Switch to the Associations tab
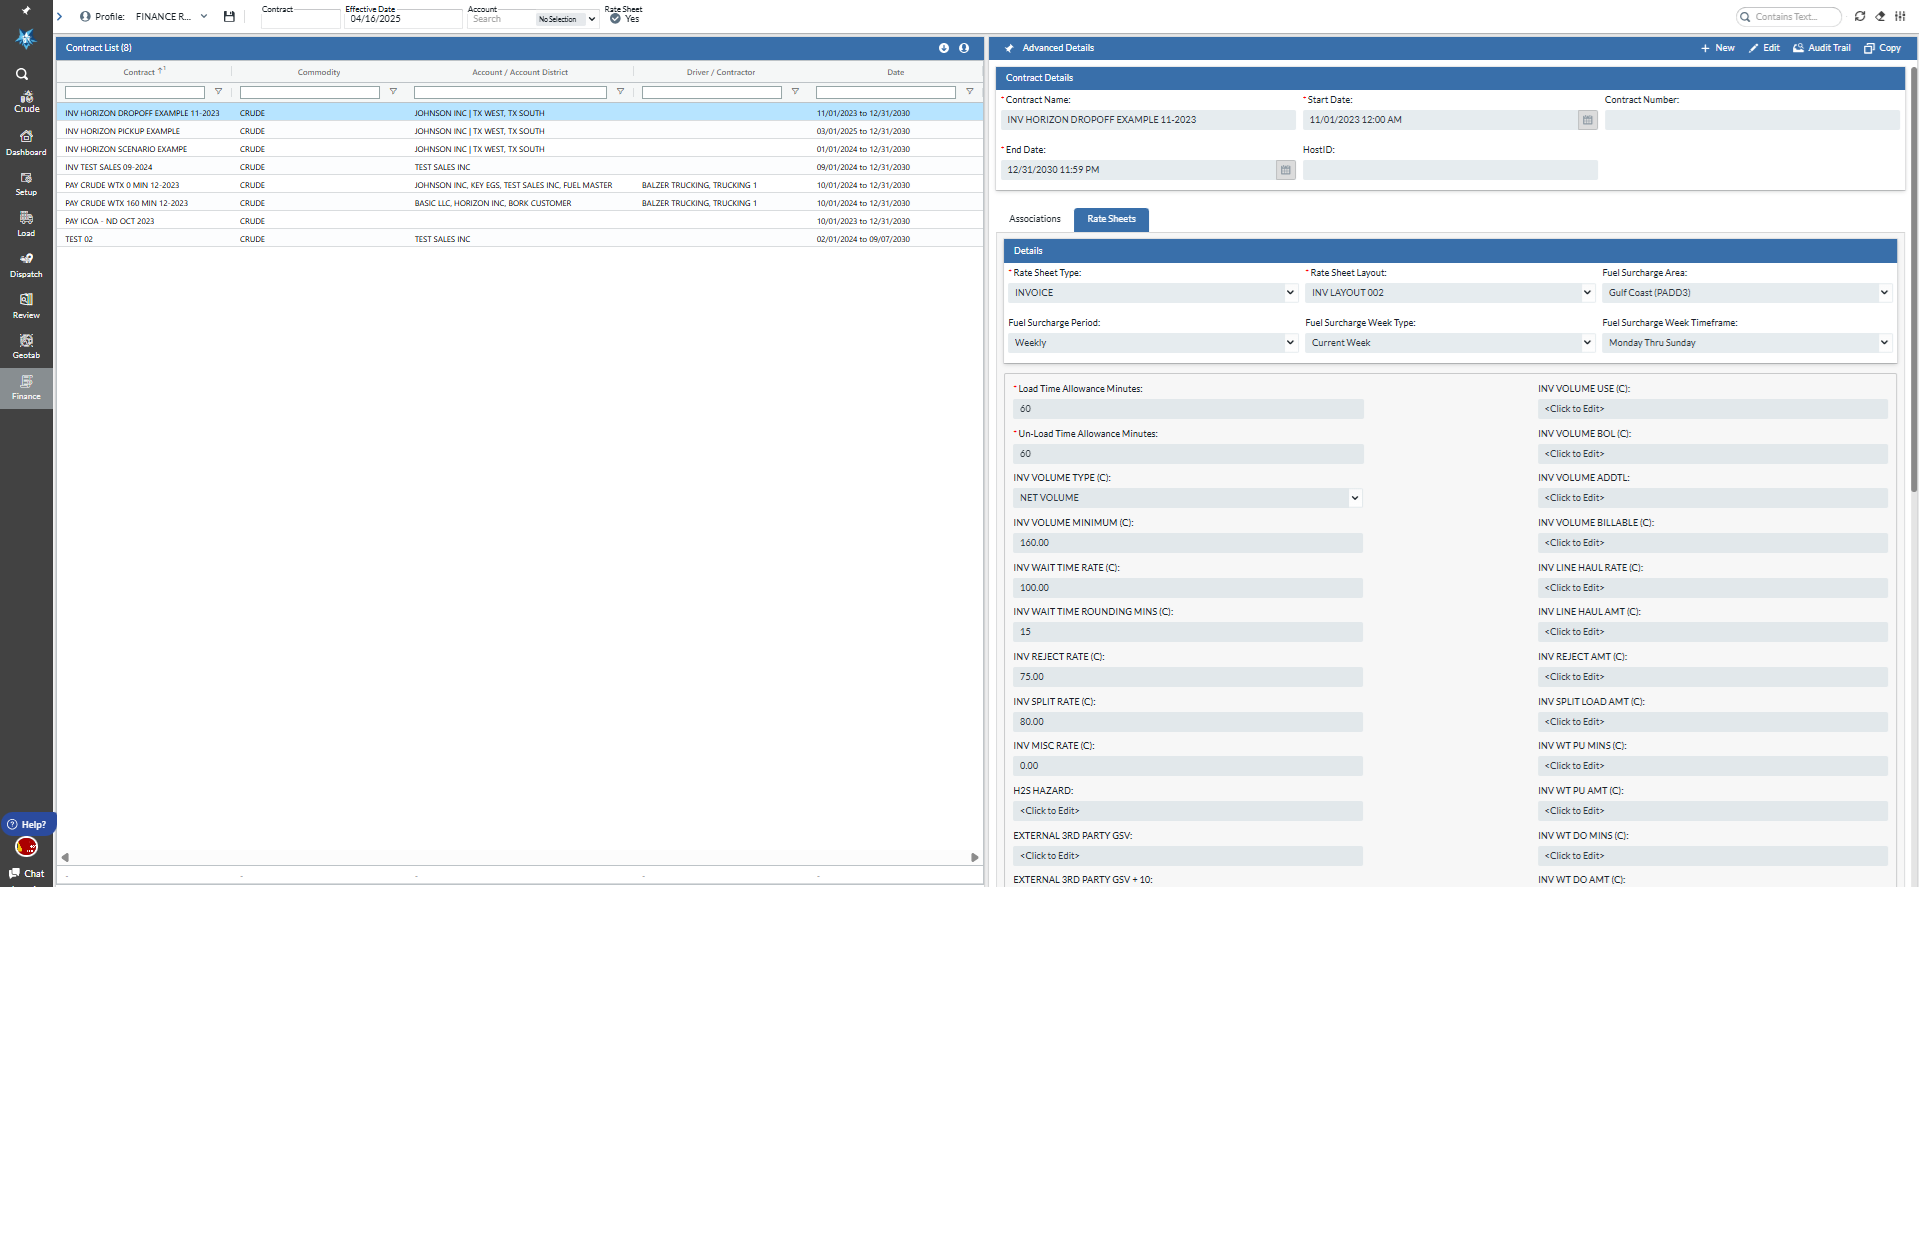1919x1250 pixels. point(1034,219)
